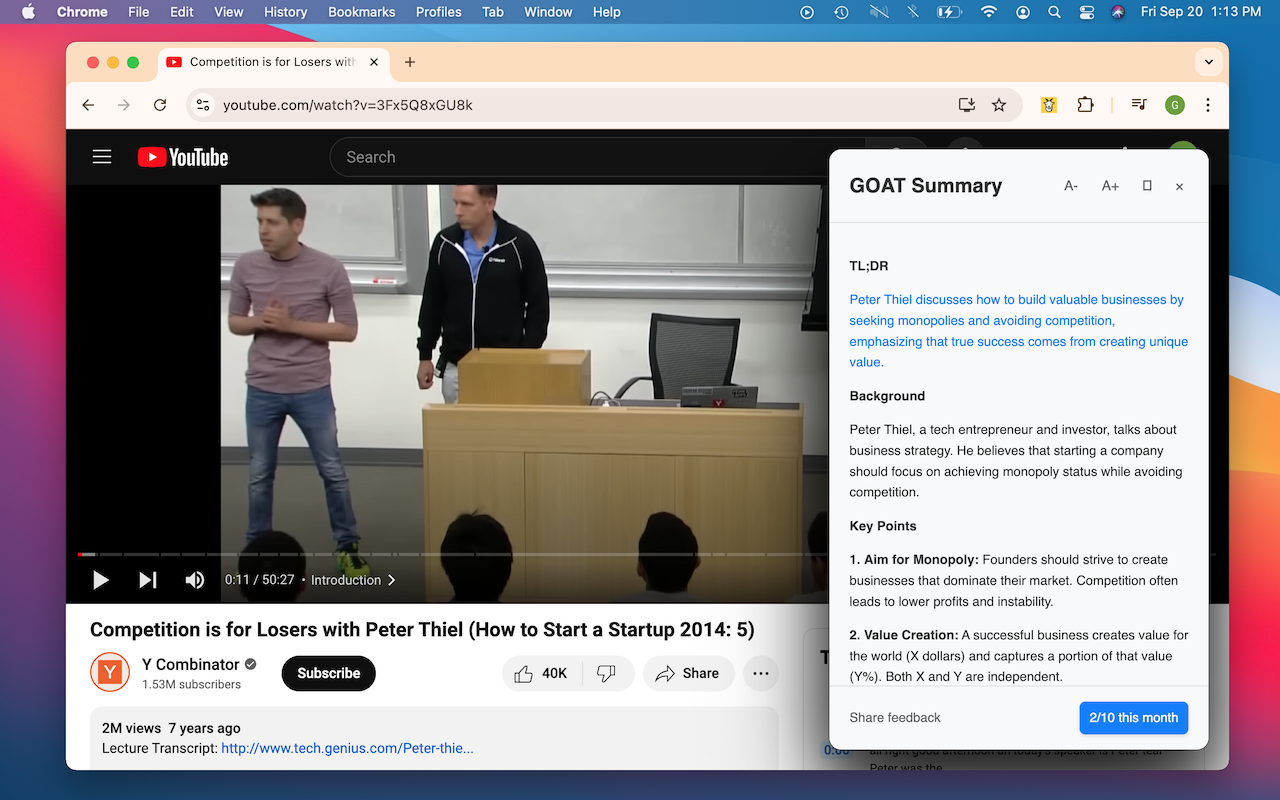Dislike the video
This screenshot has width=1280, height=800.
click(x=607, y=674)
